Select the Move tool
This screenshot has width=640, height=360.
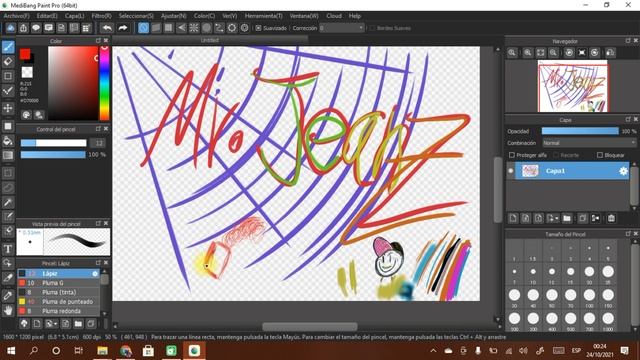click(8, 108)
